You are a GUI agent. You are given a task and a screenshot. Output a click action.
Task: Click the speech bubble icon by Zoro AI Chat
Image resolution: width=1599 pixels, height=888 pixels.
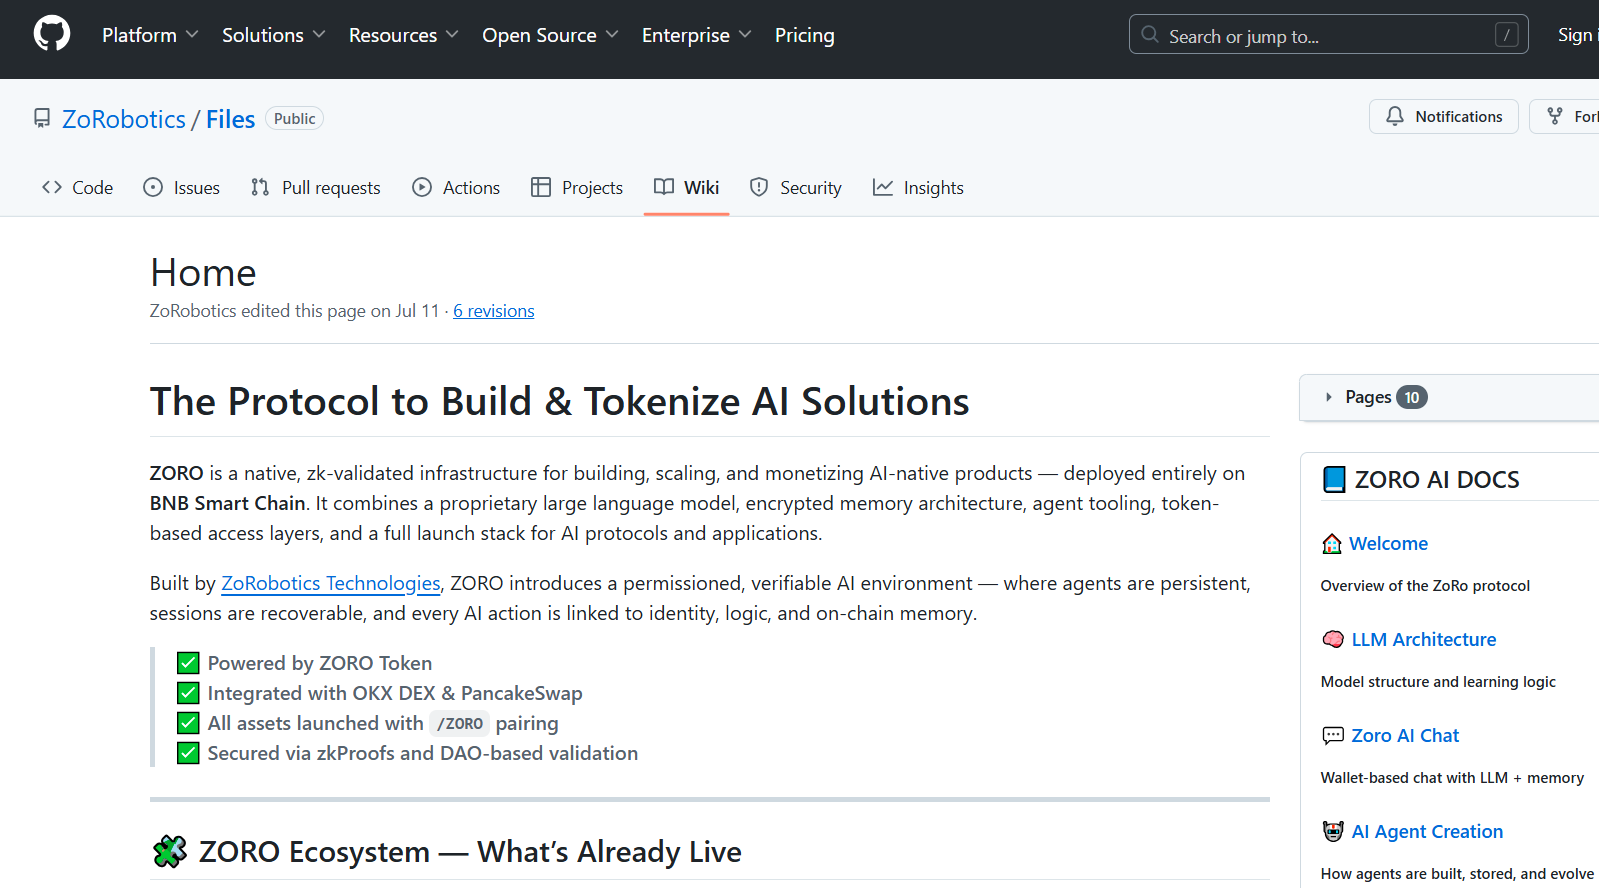[x=1333, y=736]
